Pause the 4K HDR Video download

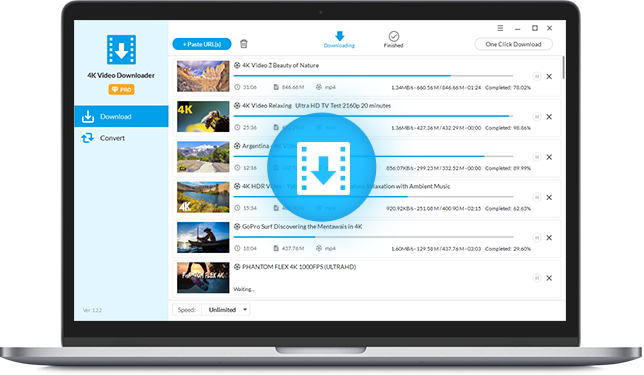pos(537,197)
